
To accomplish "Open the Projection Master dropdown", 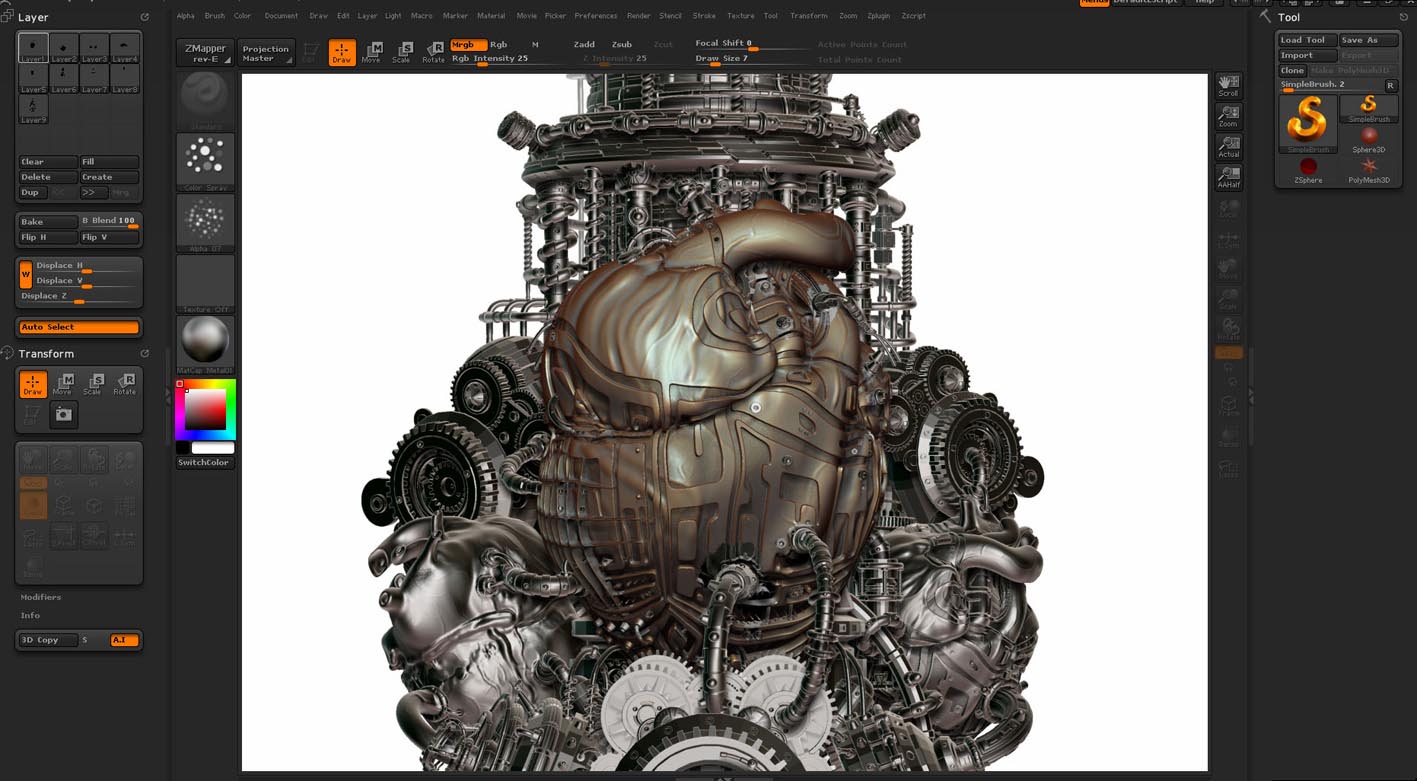I will pyautogui.click(x=266, y=53).
